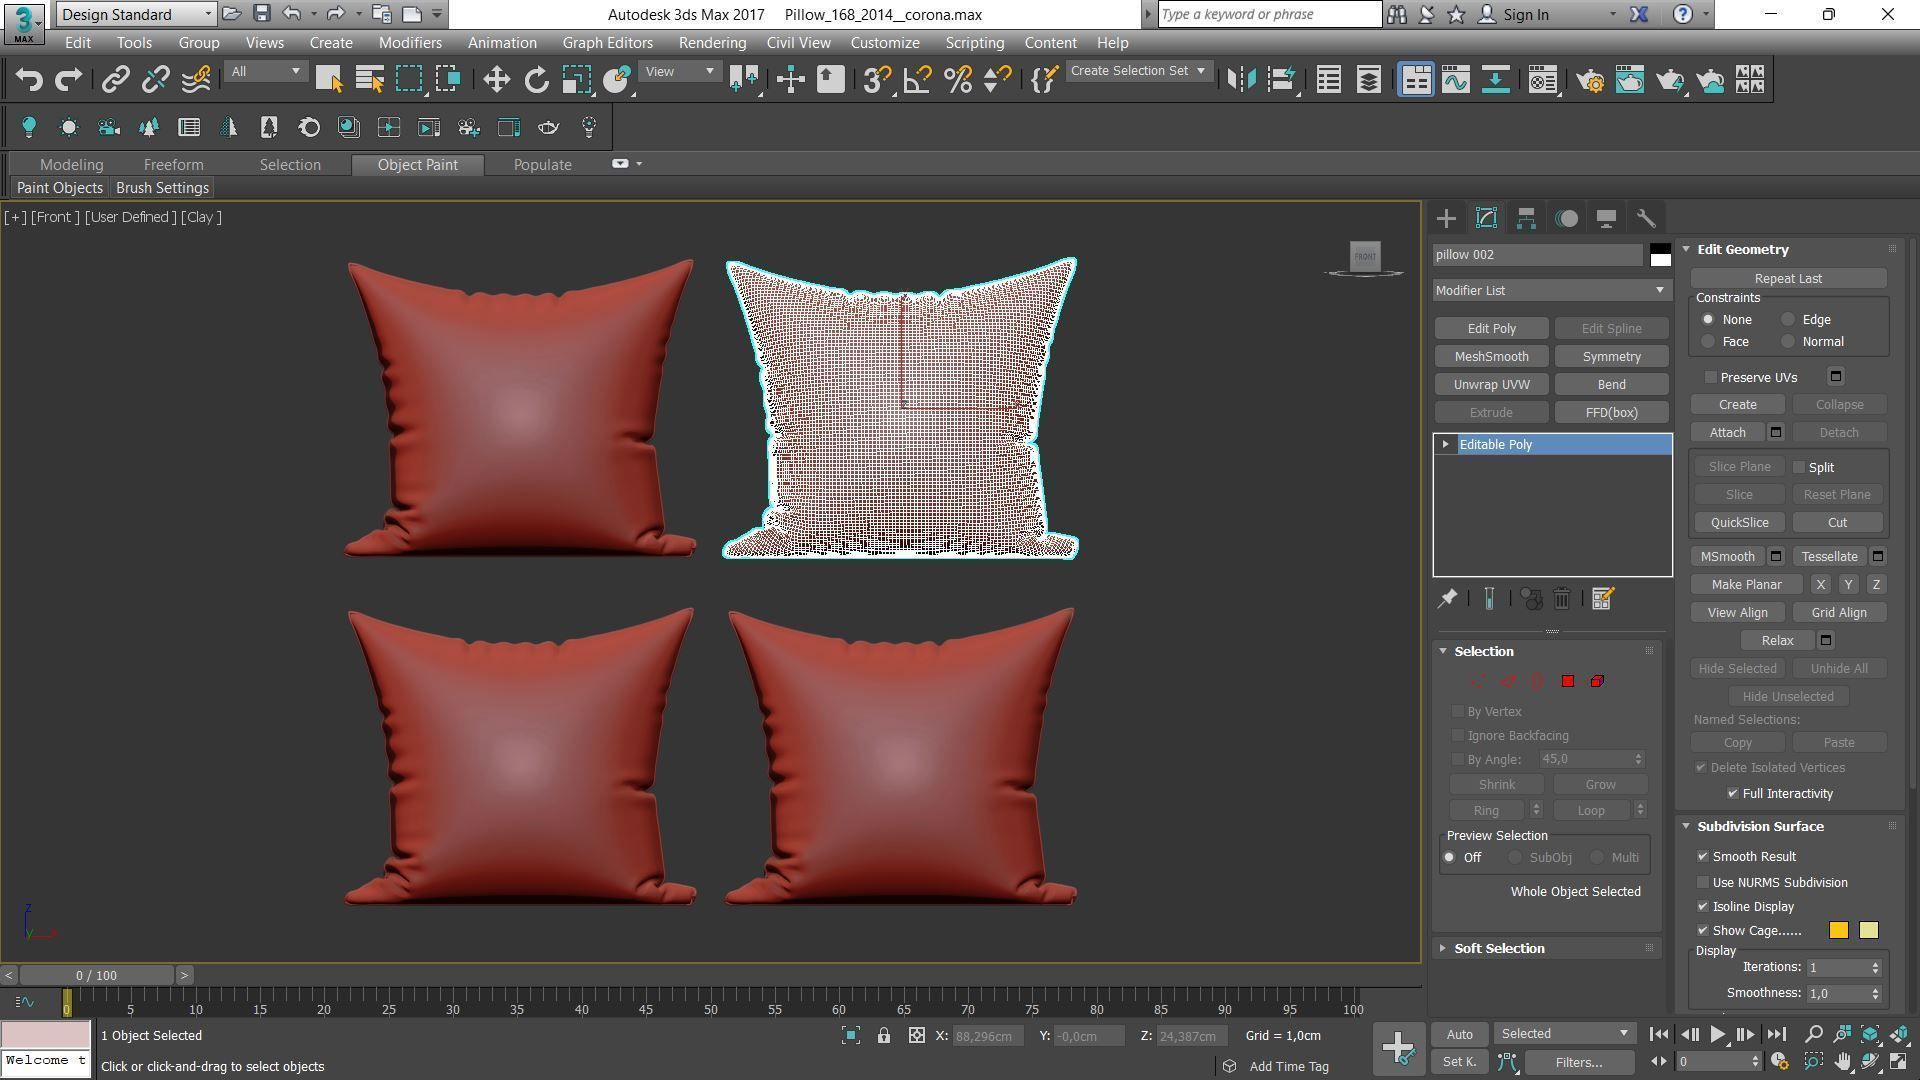Open the Rendering menu

tap(712, 43)
